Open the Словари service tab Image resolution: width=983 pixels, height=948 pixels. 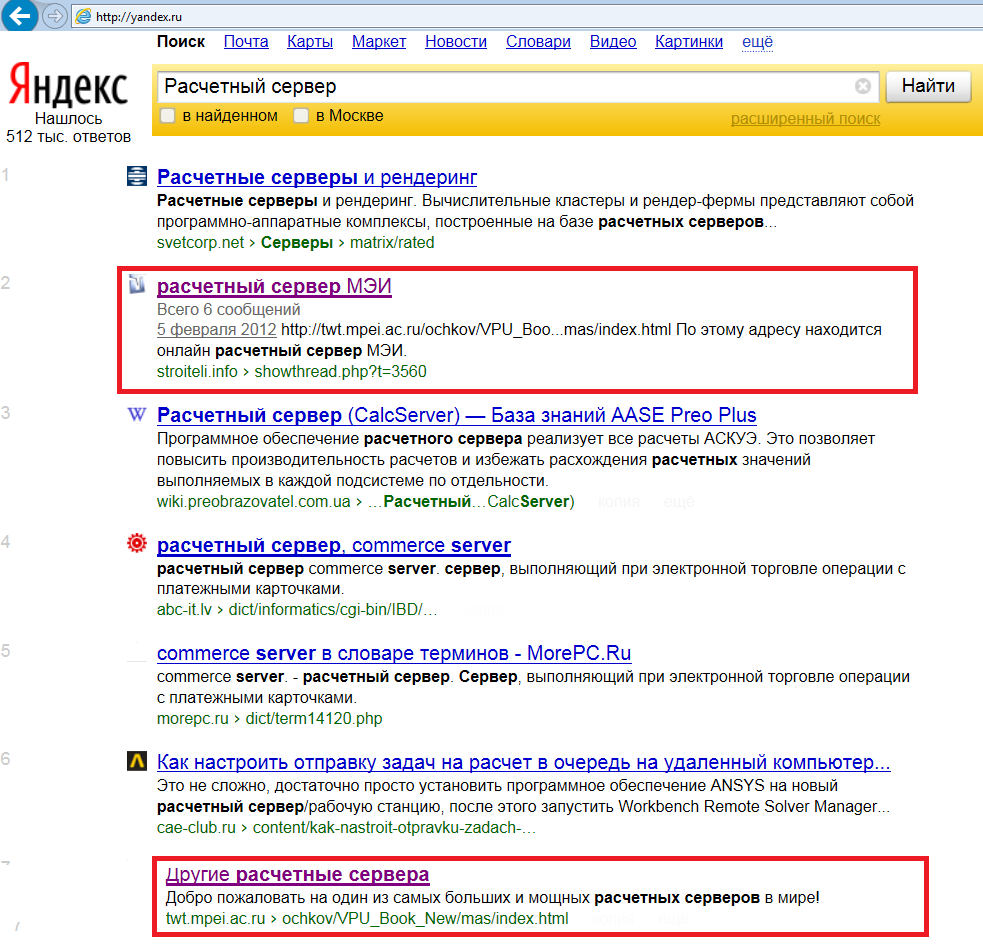click(538, 41)
